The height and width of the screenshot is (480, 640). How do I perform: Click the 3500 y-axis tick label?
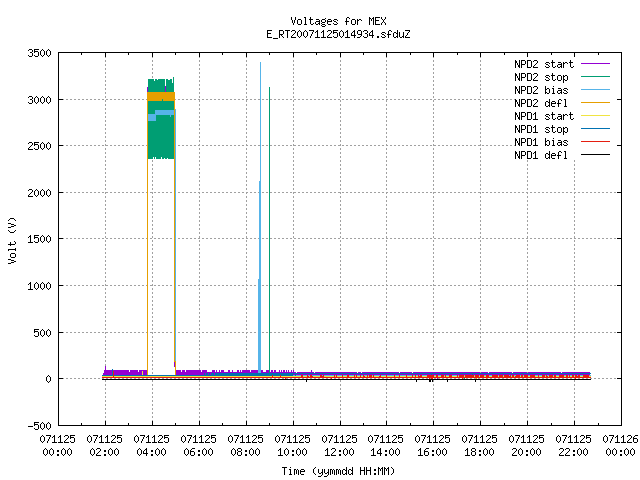[39, 53]
